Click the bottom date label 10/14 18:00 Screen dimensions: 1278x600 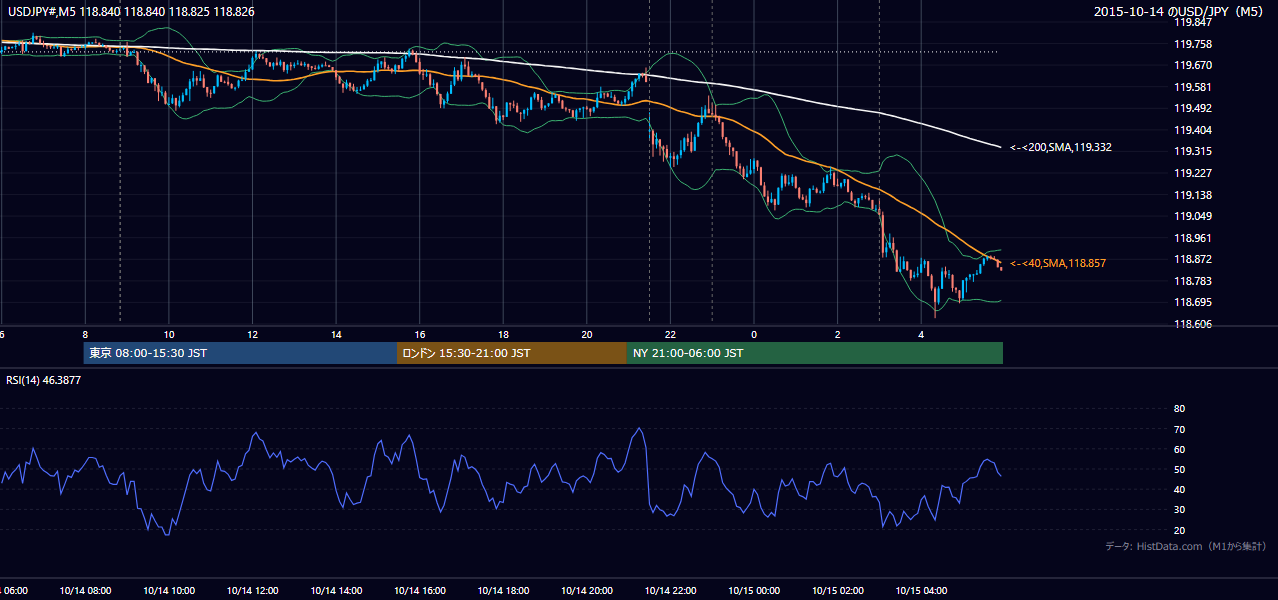(503, 590)
